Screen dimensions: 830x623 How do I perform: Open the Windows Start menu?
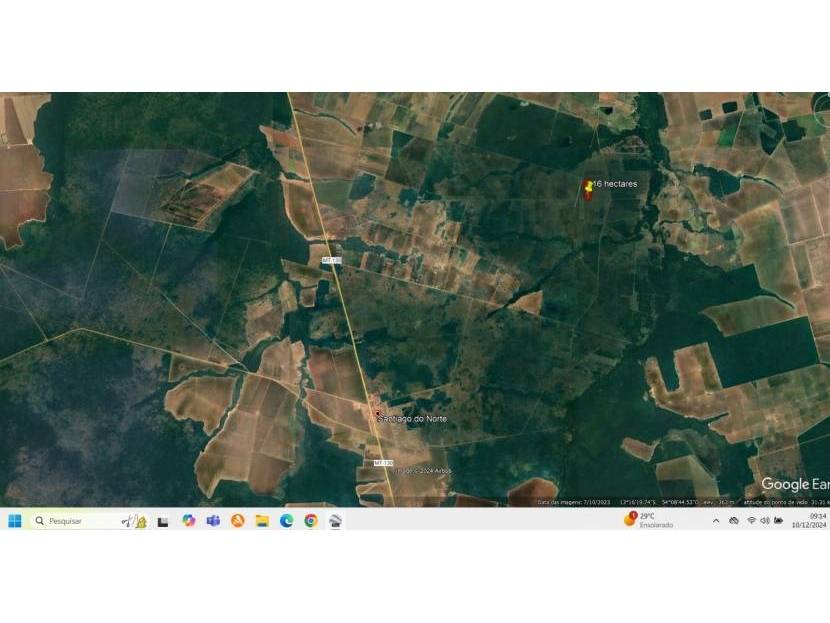15,521
